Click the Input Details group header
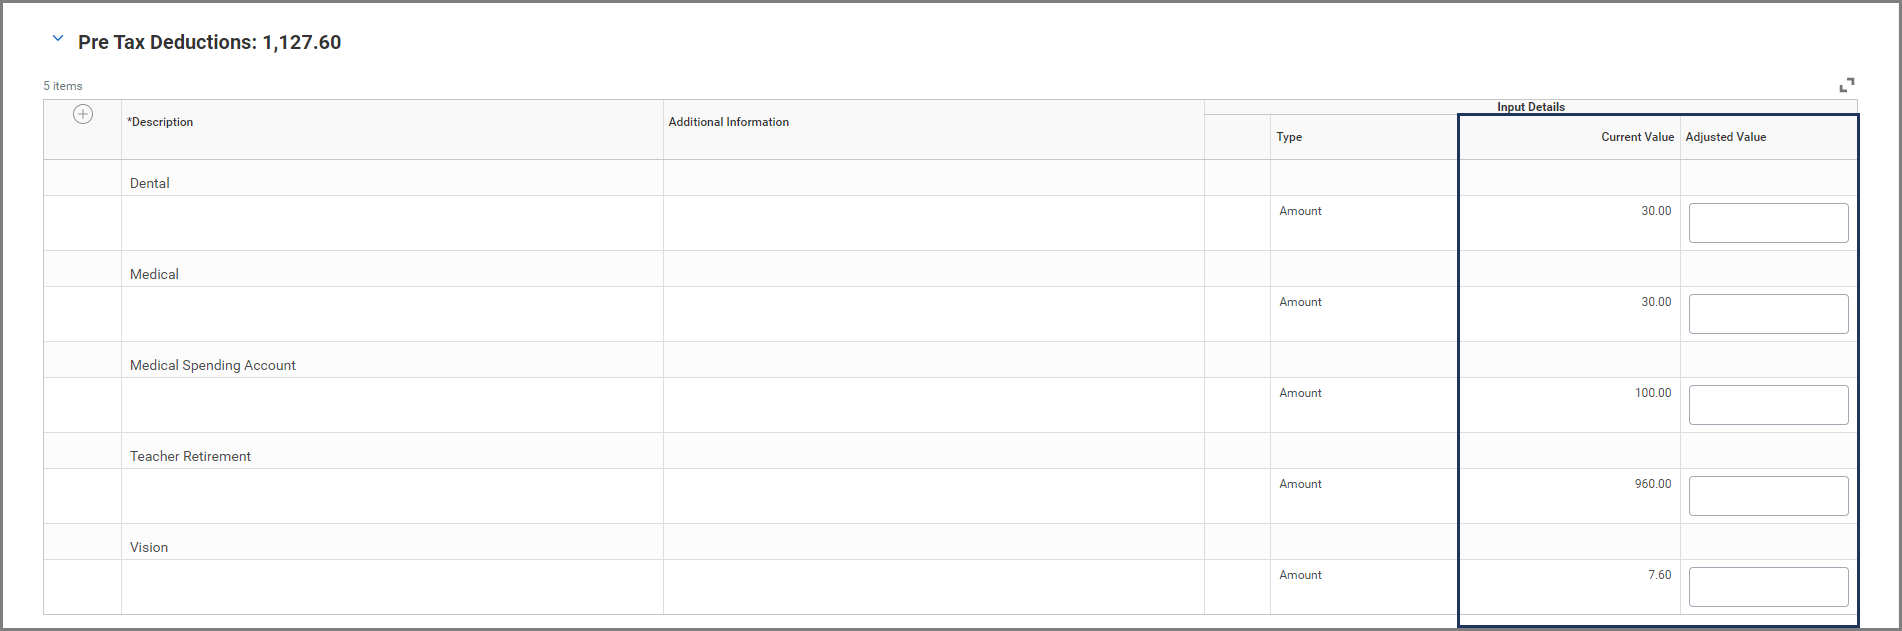This screenshot has width=1902, height=631. point(1530,107)
